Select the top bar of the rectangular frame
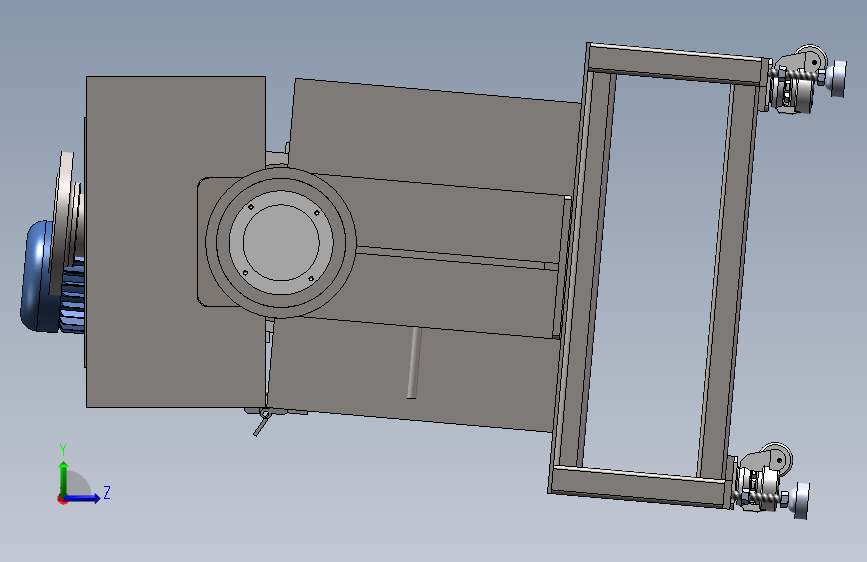This screenshot has height=562, width=867. pos(678,64)
